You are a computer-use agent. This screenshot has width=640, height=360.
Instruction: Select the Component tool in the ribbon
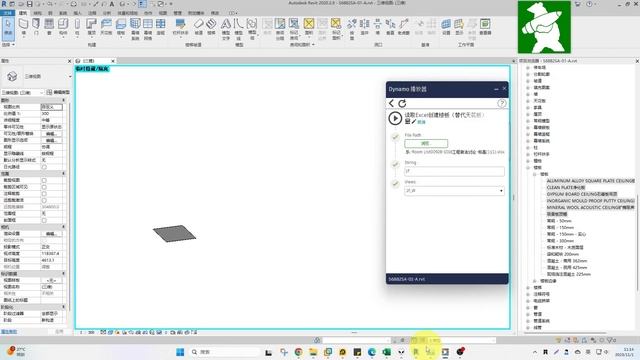[63, 27]
